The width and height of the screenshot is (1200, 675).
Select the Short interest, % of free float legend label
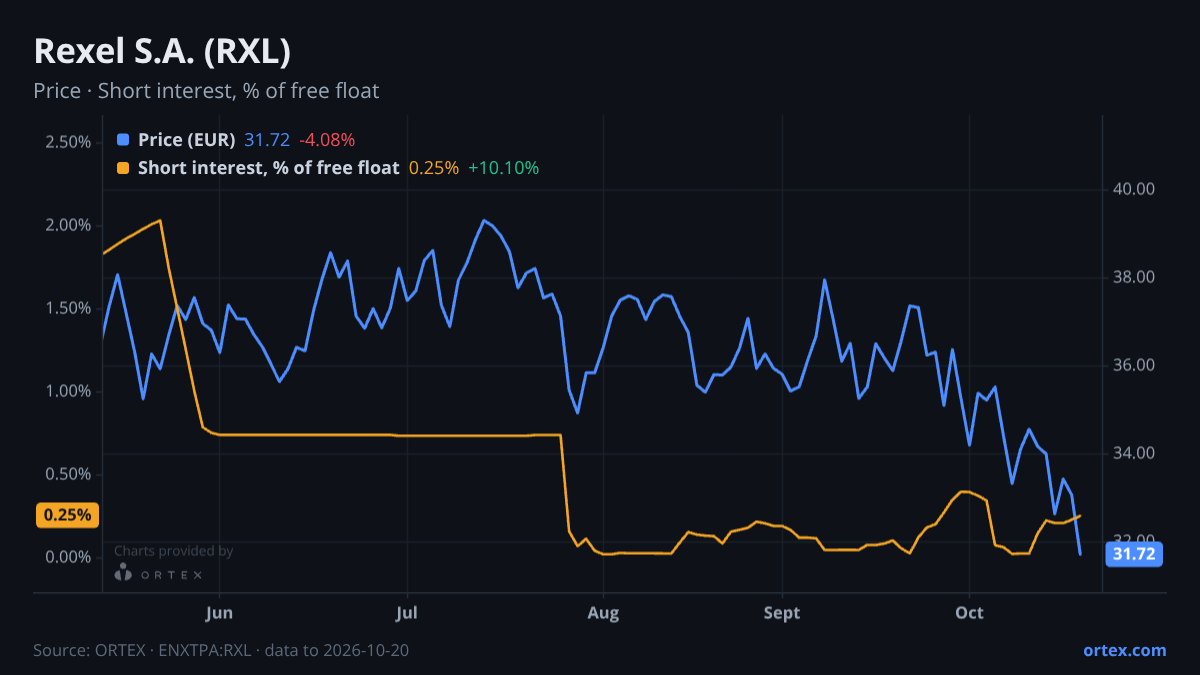click(x=268, y=168)
